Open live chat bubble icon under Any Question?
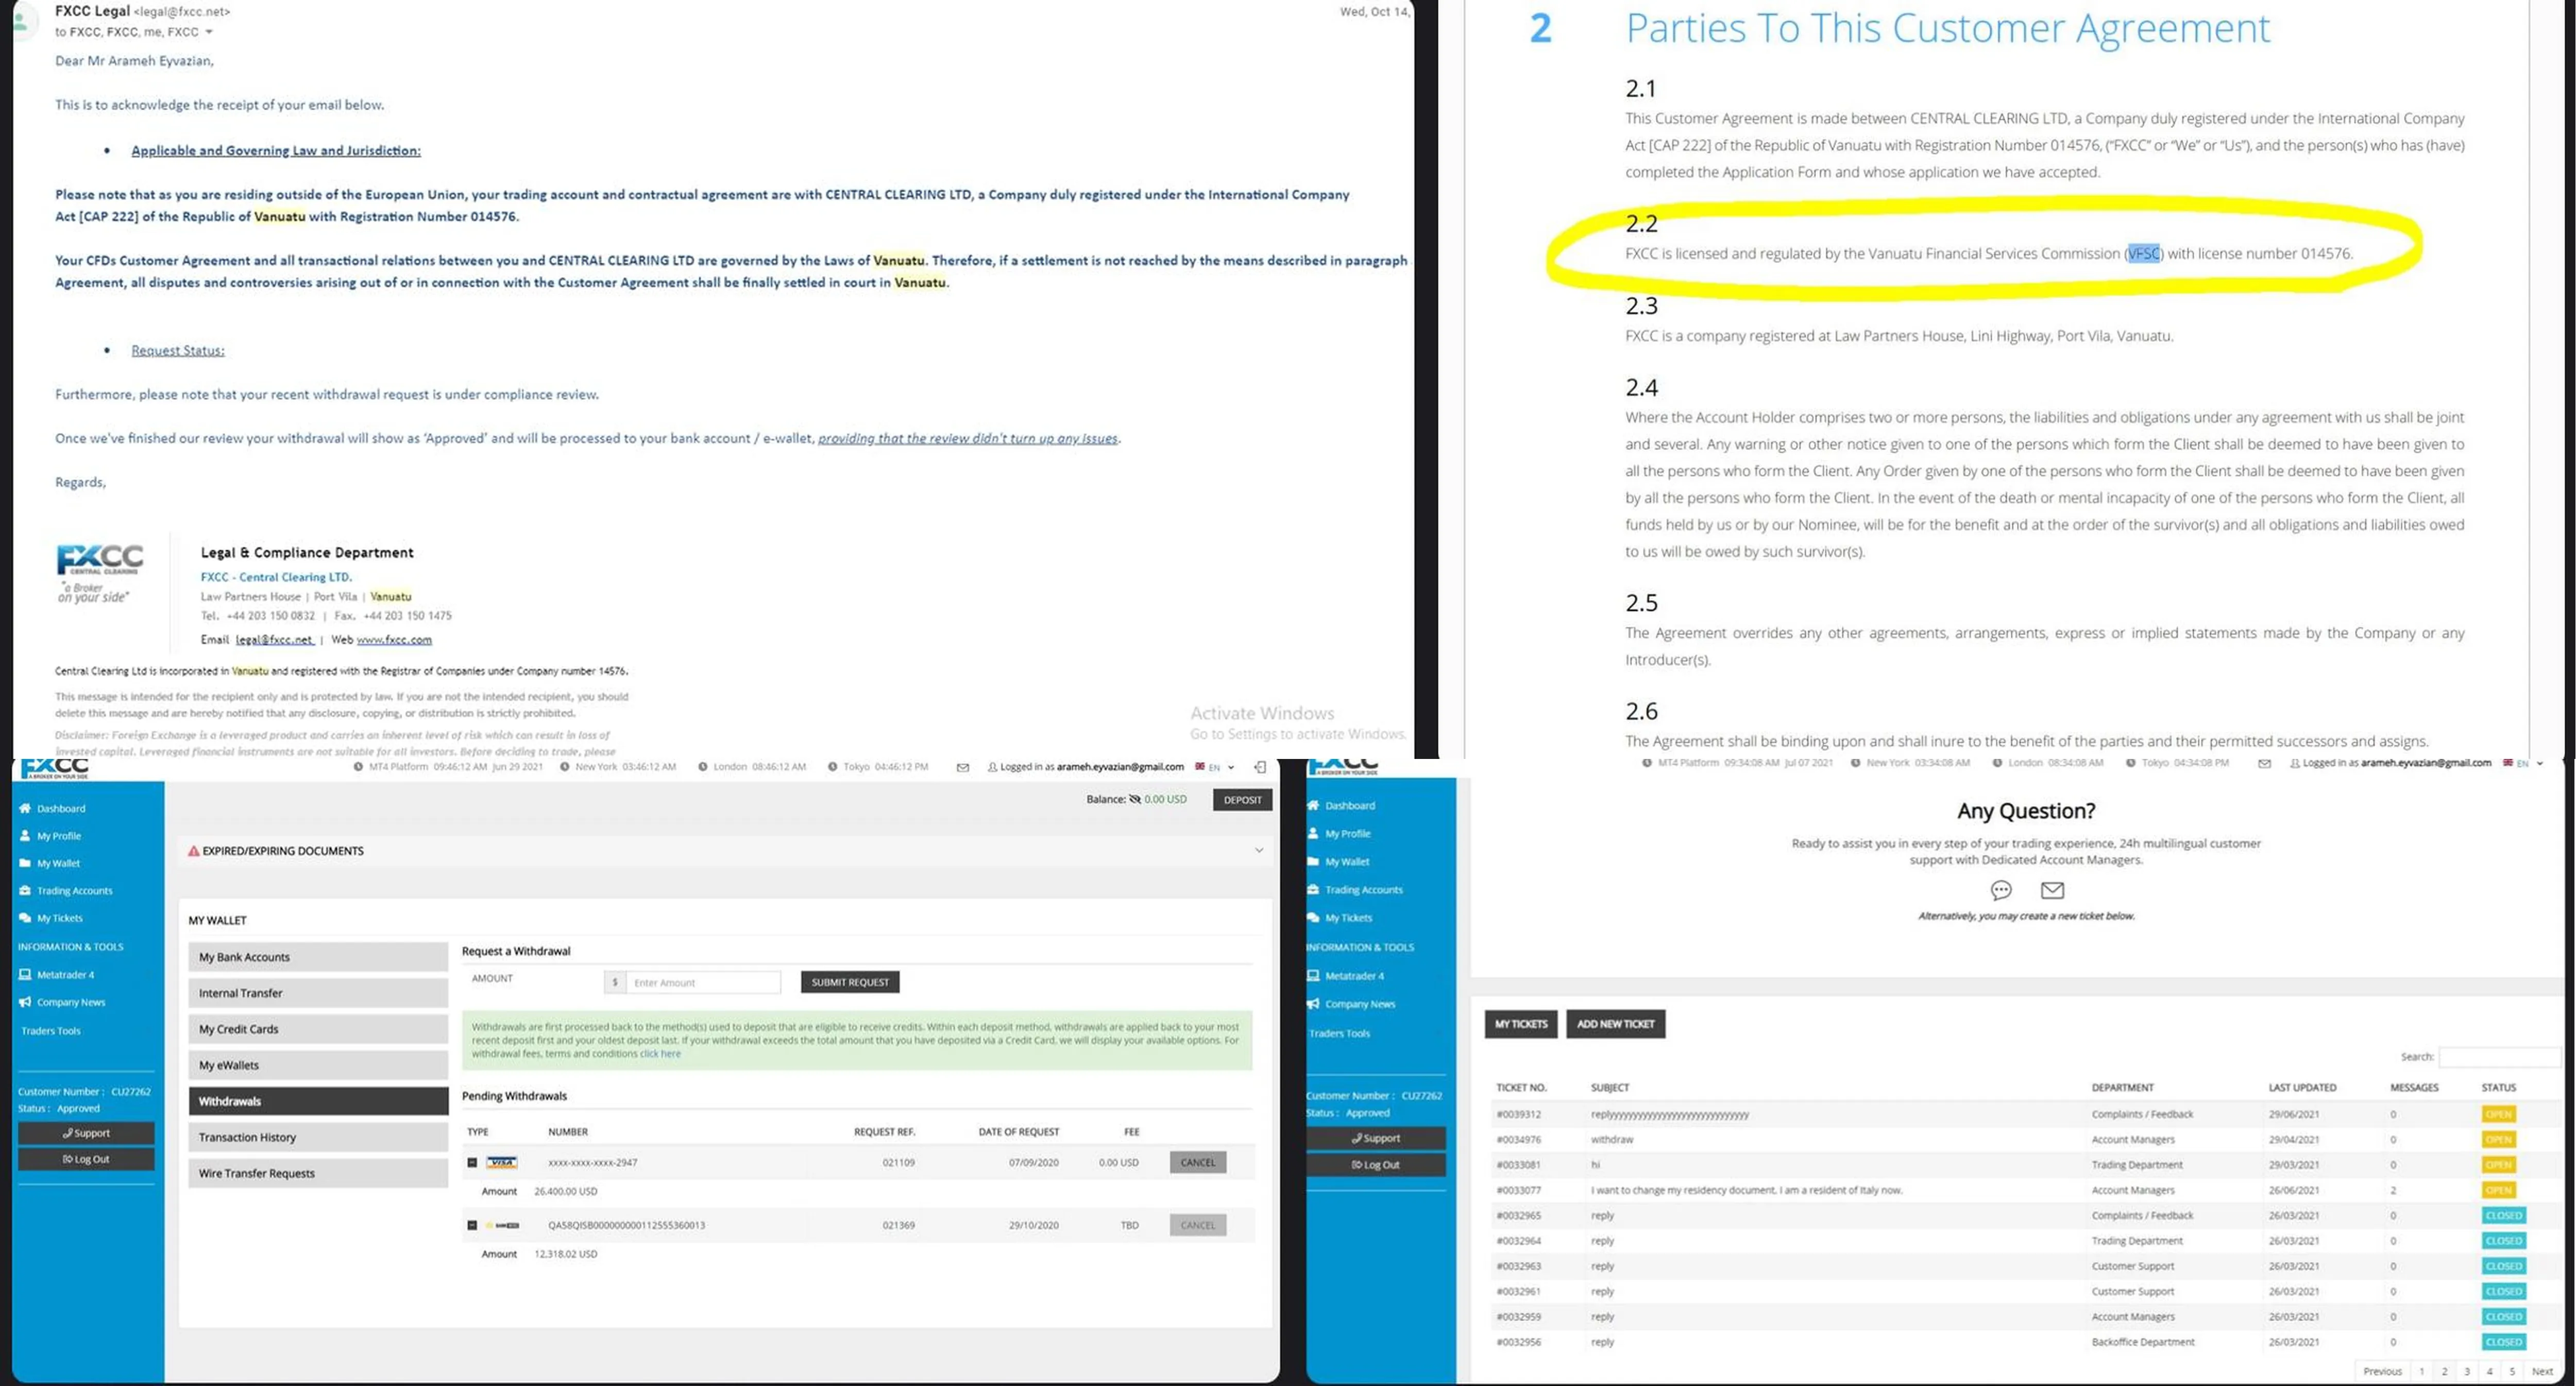Image resolution: width=2576 pixels, height=1386 pixels. point(2001,890)
